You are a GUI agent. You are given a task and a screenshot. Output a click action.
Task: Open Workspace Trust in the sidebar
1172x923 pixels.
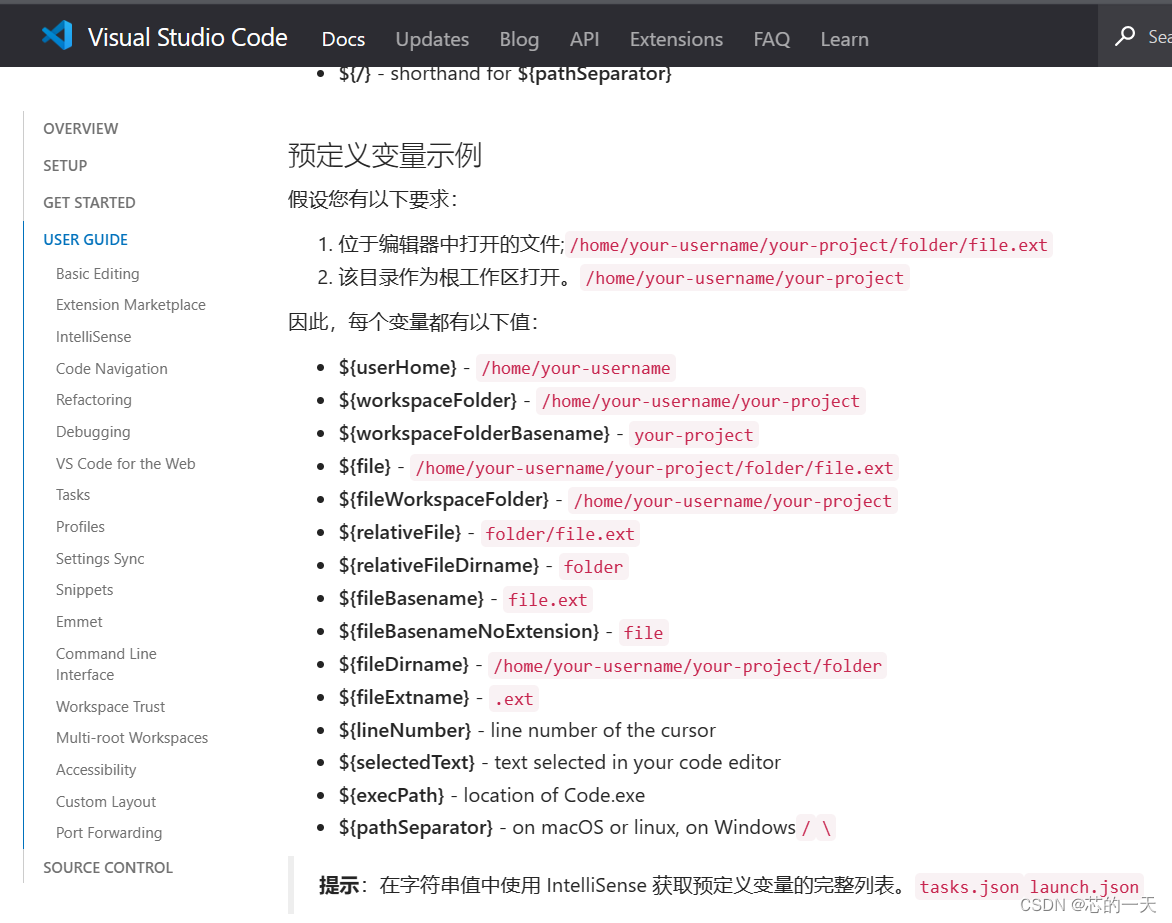[111, 706]
